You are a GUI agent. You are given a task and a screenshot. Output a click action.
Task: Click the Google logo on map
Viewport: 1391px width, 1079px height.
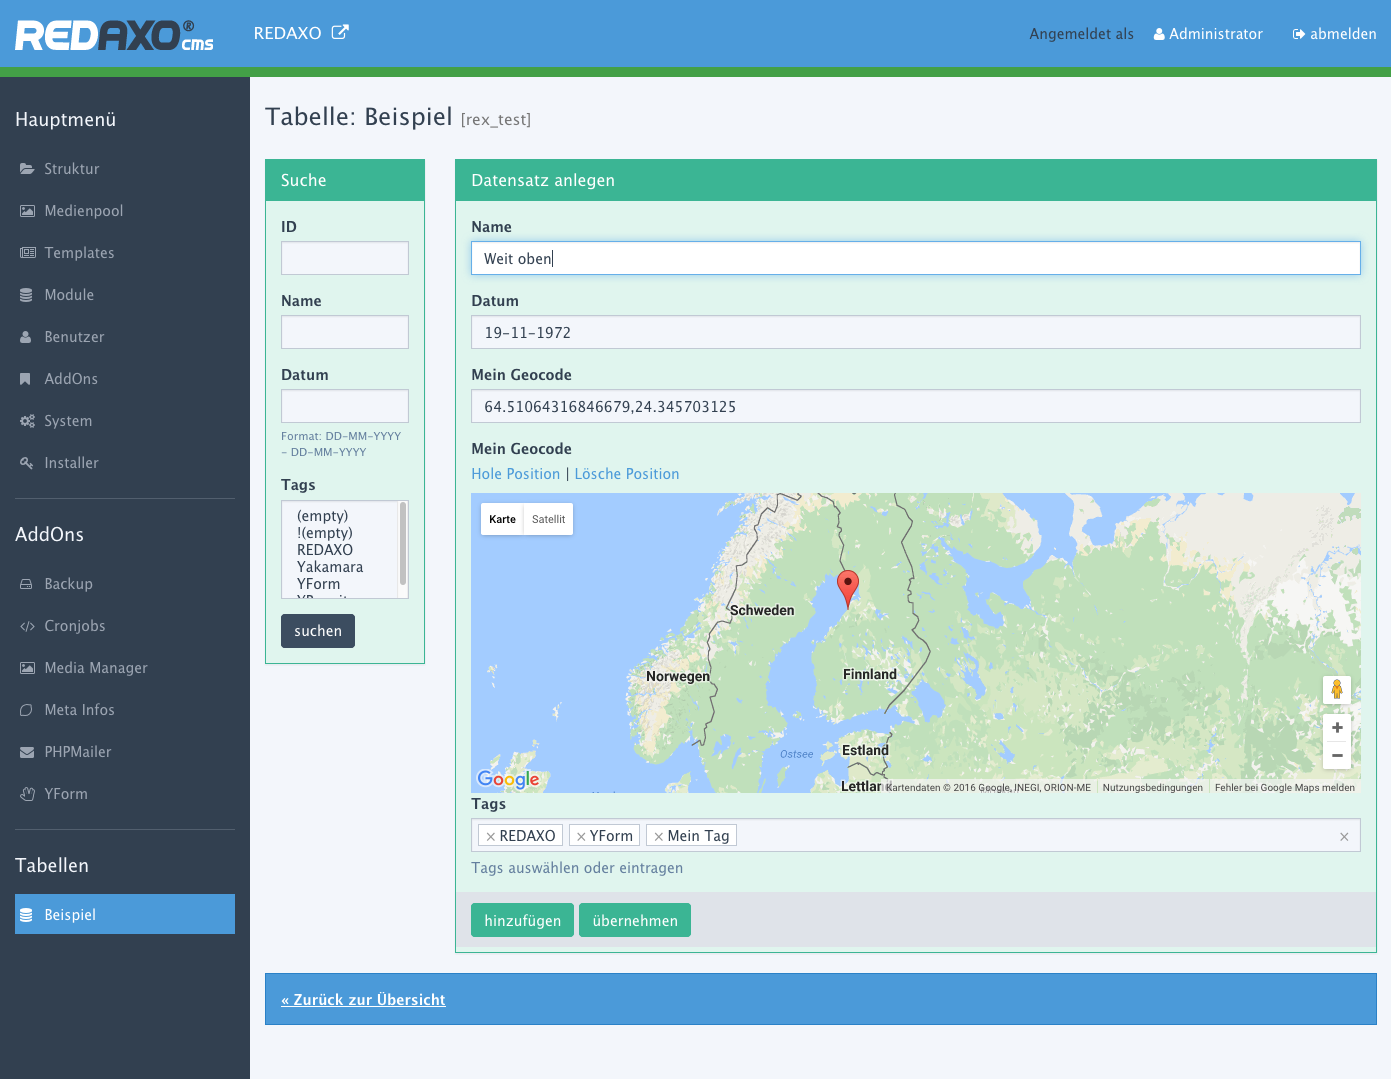[x=509, y=779]
